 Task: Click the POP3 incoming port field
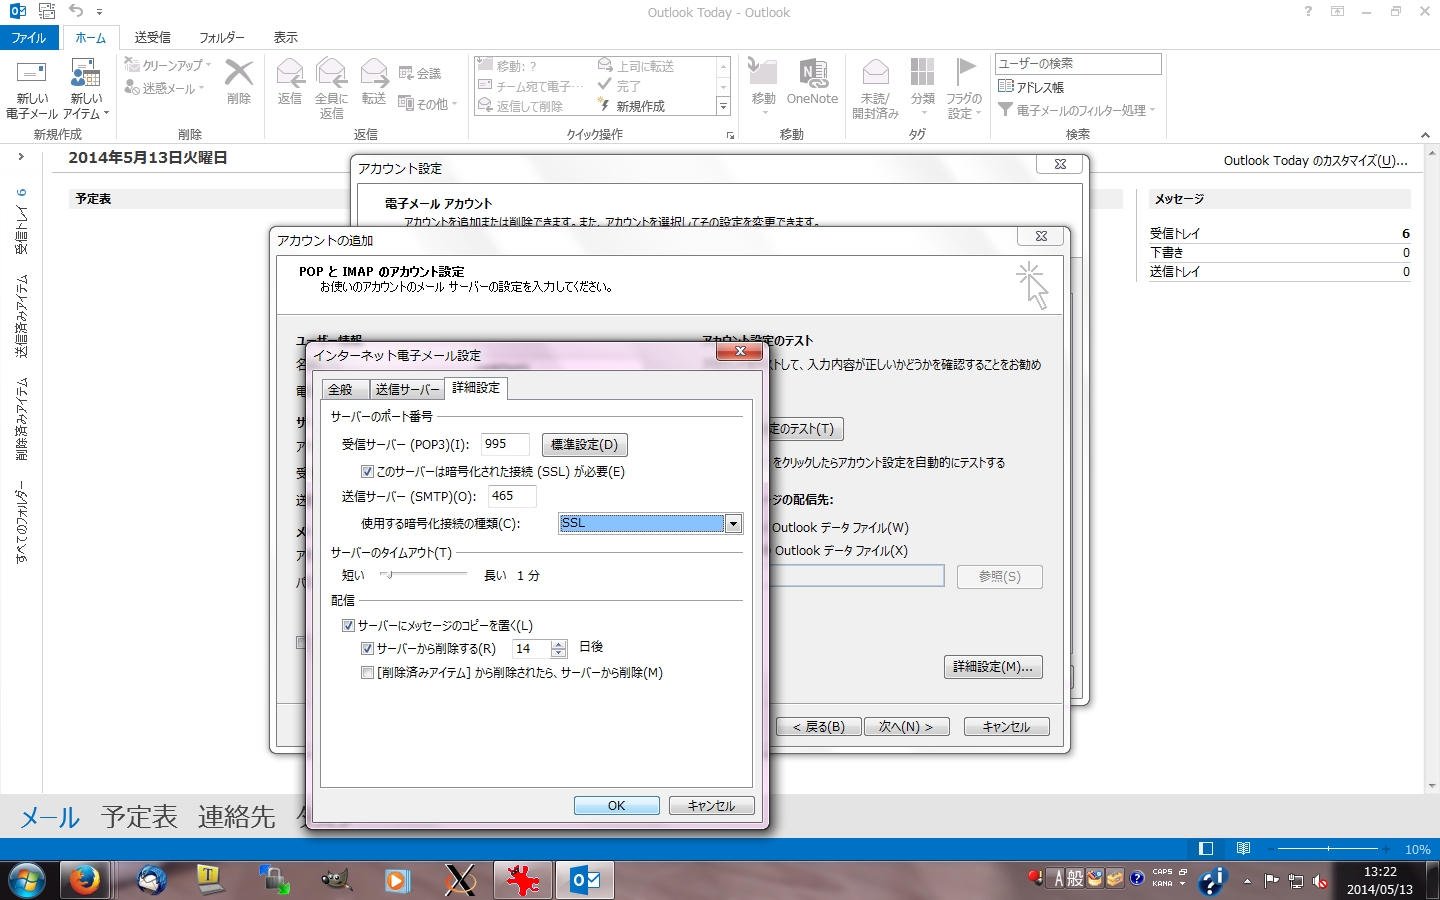click(505, 444)
